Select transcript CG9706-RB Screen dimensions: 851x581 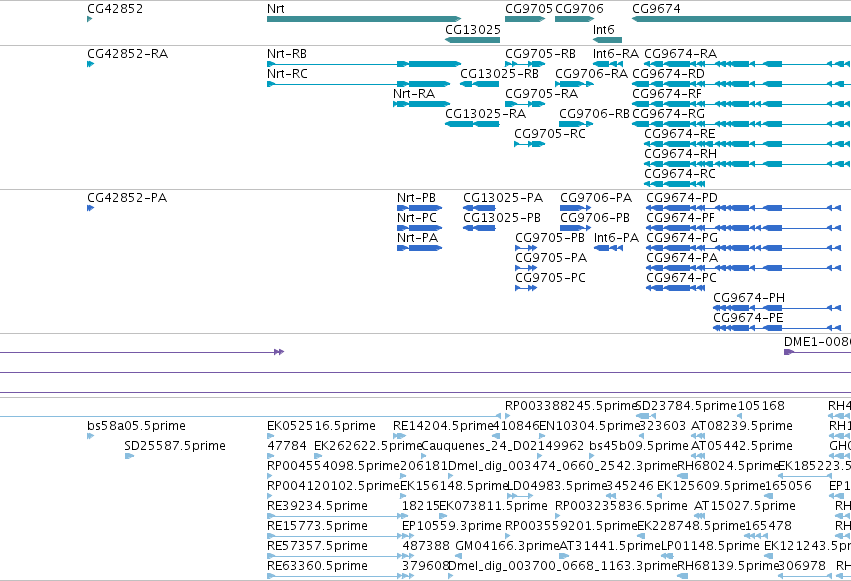(x=576, y=124)
